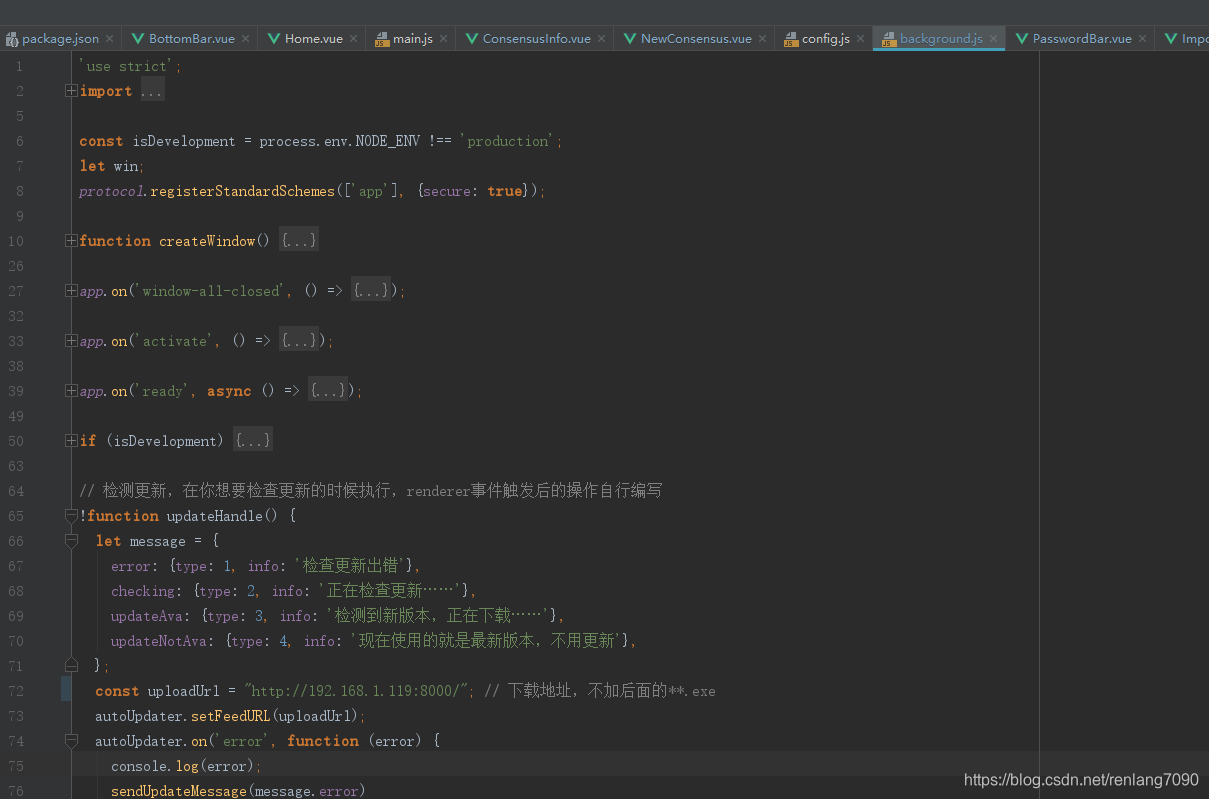Click the JS file icon on background.js tab
Image resolution: width=1209 pixels, height=799 pixels.
(x=889, y=39)
